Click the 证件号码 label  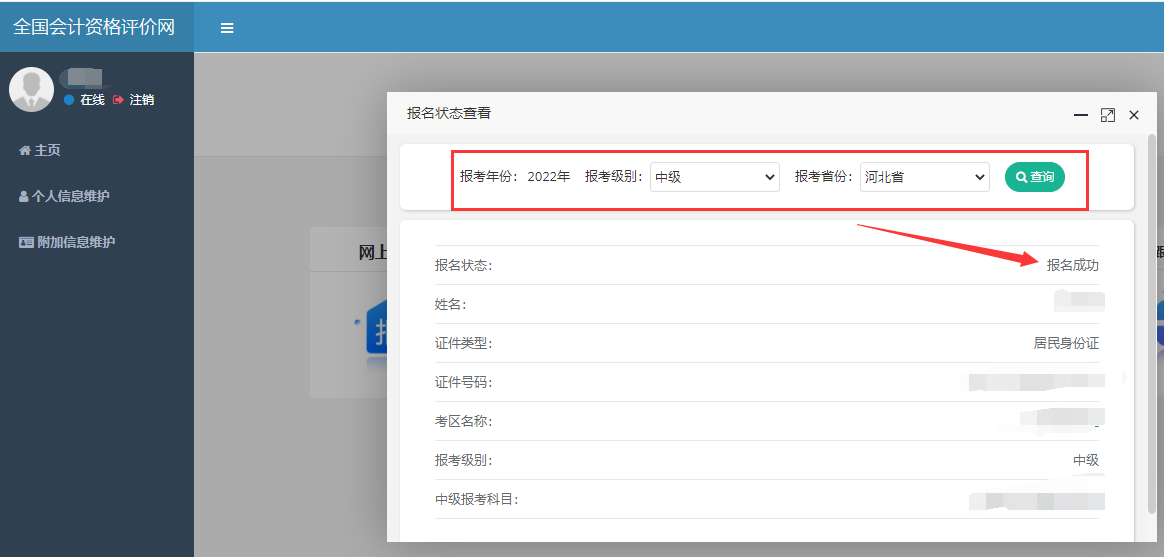click(x=463, y=382)
